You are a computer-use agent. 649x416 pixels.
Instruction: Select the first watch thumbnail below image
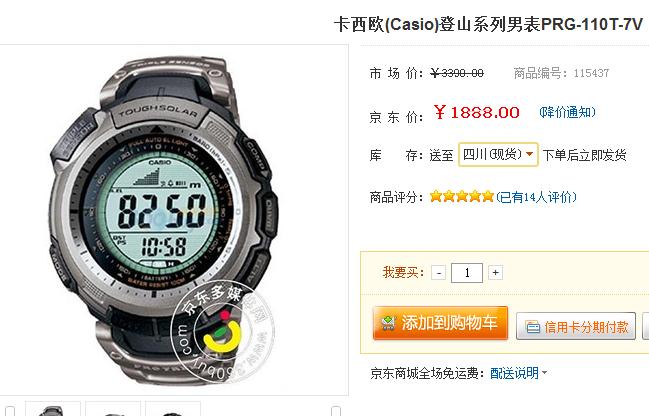(53, 409)
